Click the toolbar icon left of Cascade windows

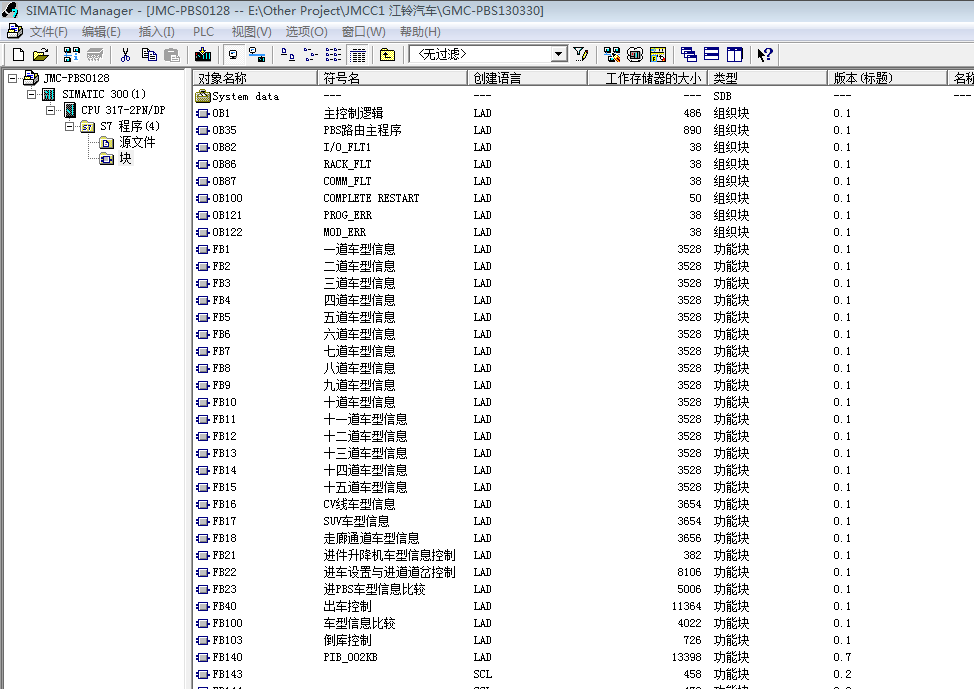[x=658, y=55]
